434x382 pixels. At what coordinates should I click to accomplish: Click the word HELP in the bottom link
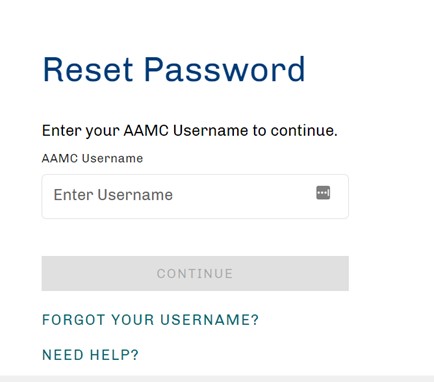(x=114, y=355)
